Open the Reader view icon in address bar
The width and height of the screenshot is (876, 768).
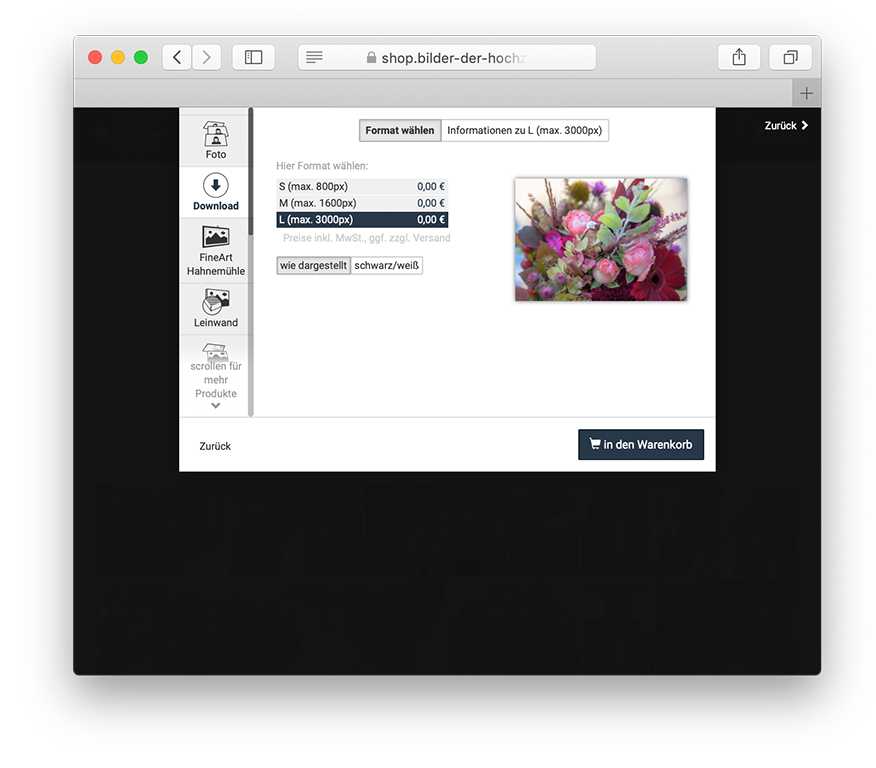tap(314, 57)
